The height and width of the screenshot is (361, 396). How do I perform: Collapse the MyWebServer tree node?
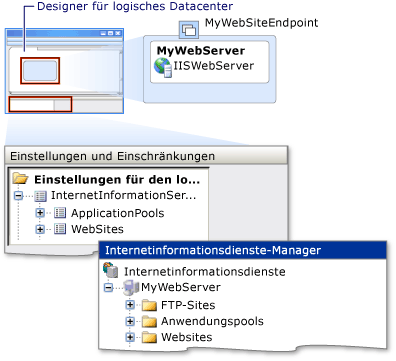click(109, 287)
